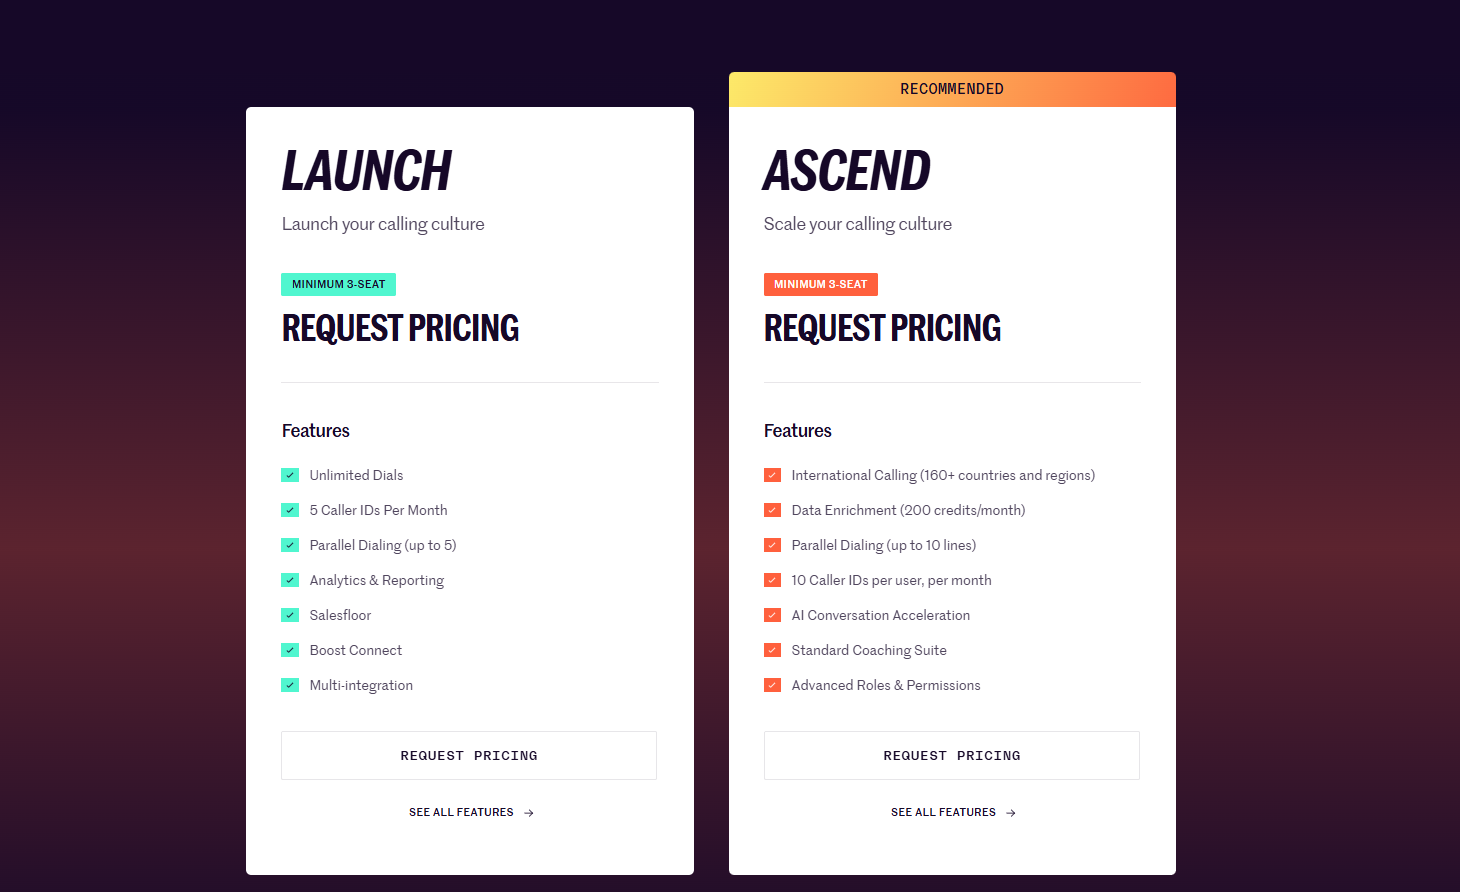Screen dimensions: 1460x892
Task: Select the checkmark icon next to Salesfloor
Action: coord(290,615)
